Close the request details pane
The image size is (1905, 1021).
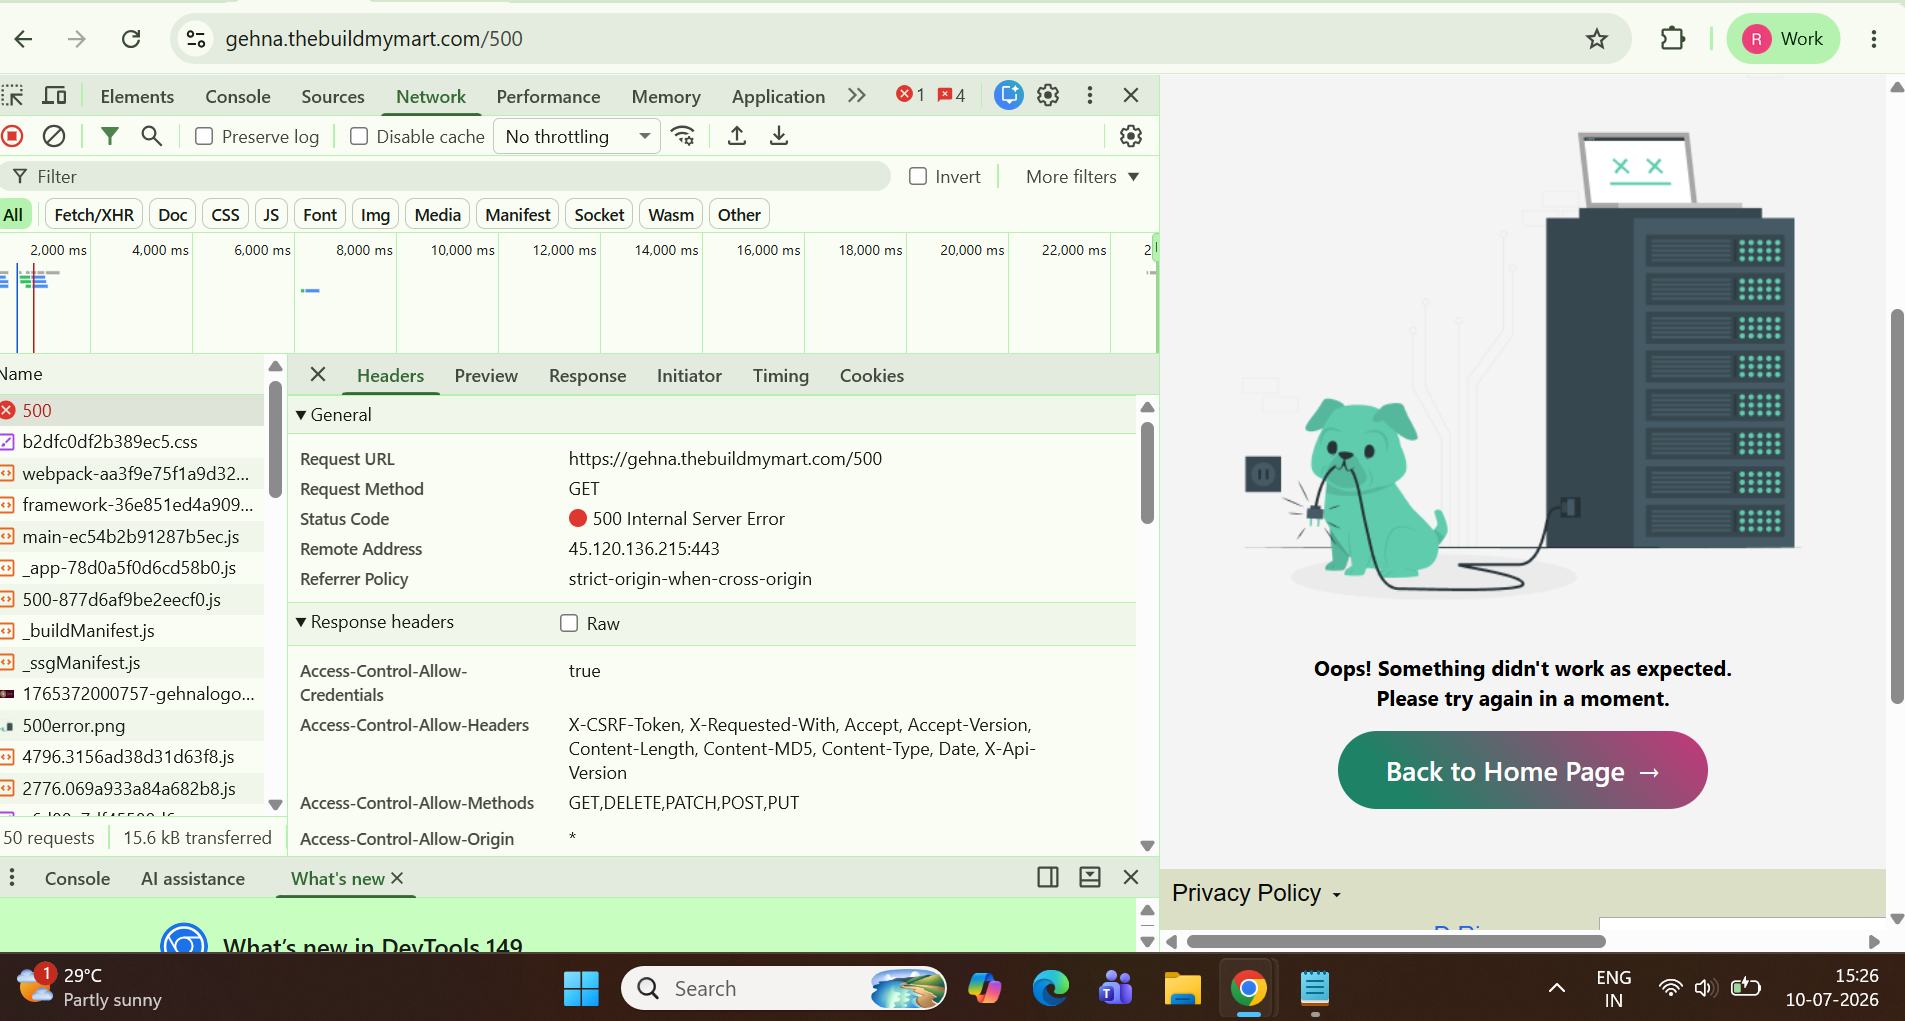click(318, 374)
